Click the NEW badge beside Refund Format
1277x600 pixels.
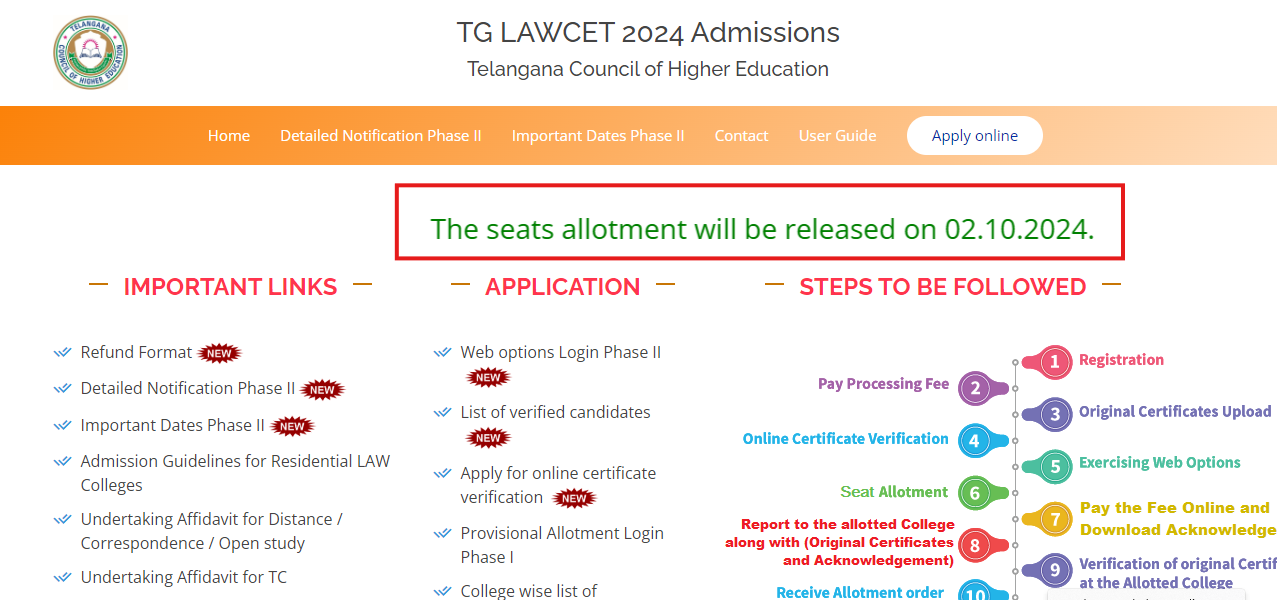[x=219, y=353]
